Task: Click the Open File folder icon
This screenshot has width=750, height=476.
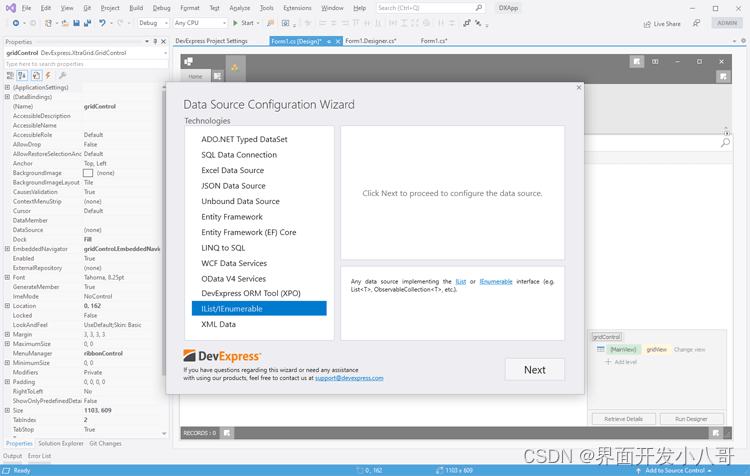Action: click(x=65, y=23)
